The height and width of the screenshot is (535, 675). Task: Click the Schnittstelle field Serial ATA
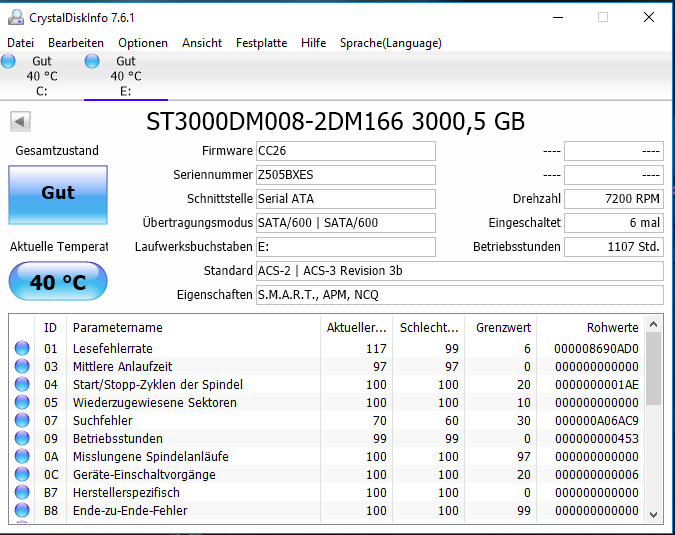point(346,199)
